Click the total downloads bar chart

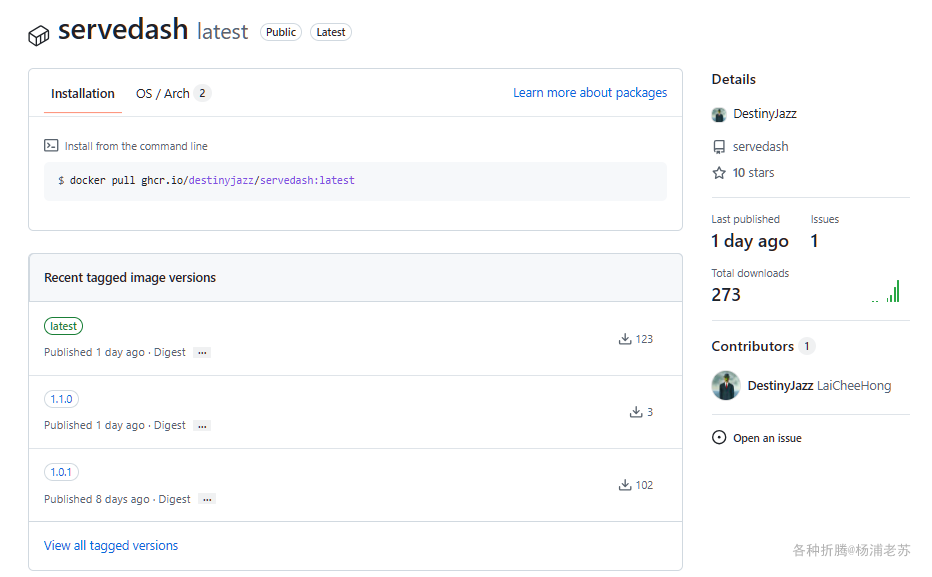[x=886, y=292]
